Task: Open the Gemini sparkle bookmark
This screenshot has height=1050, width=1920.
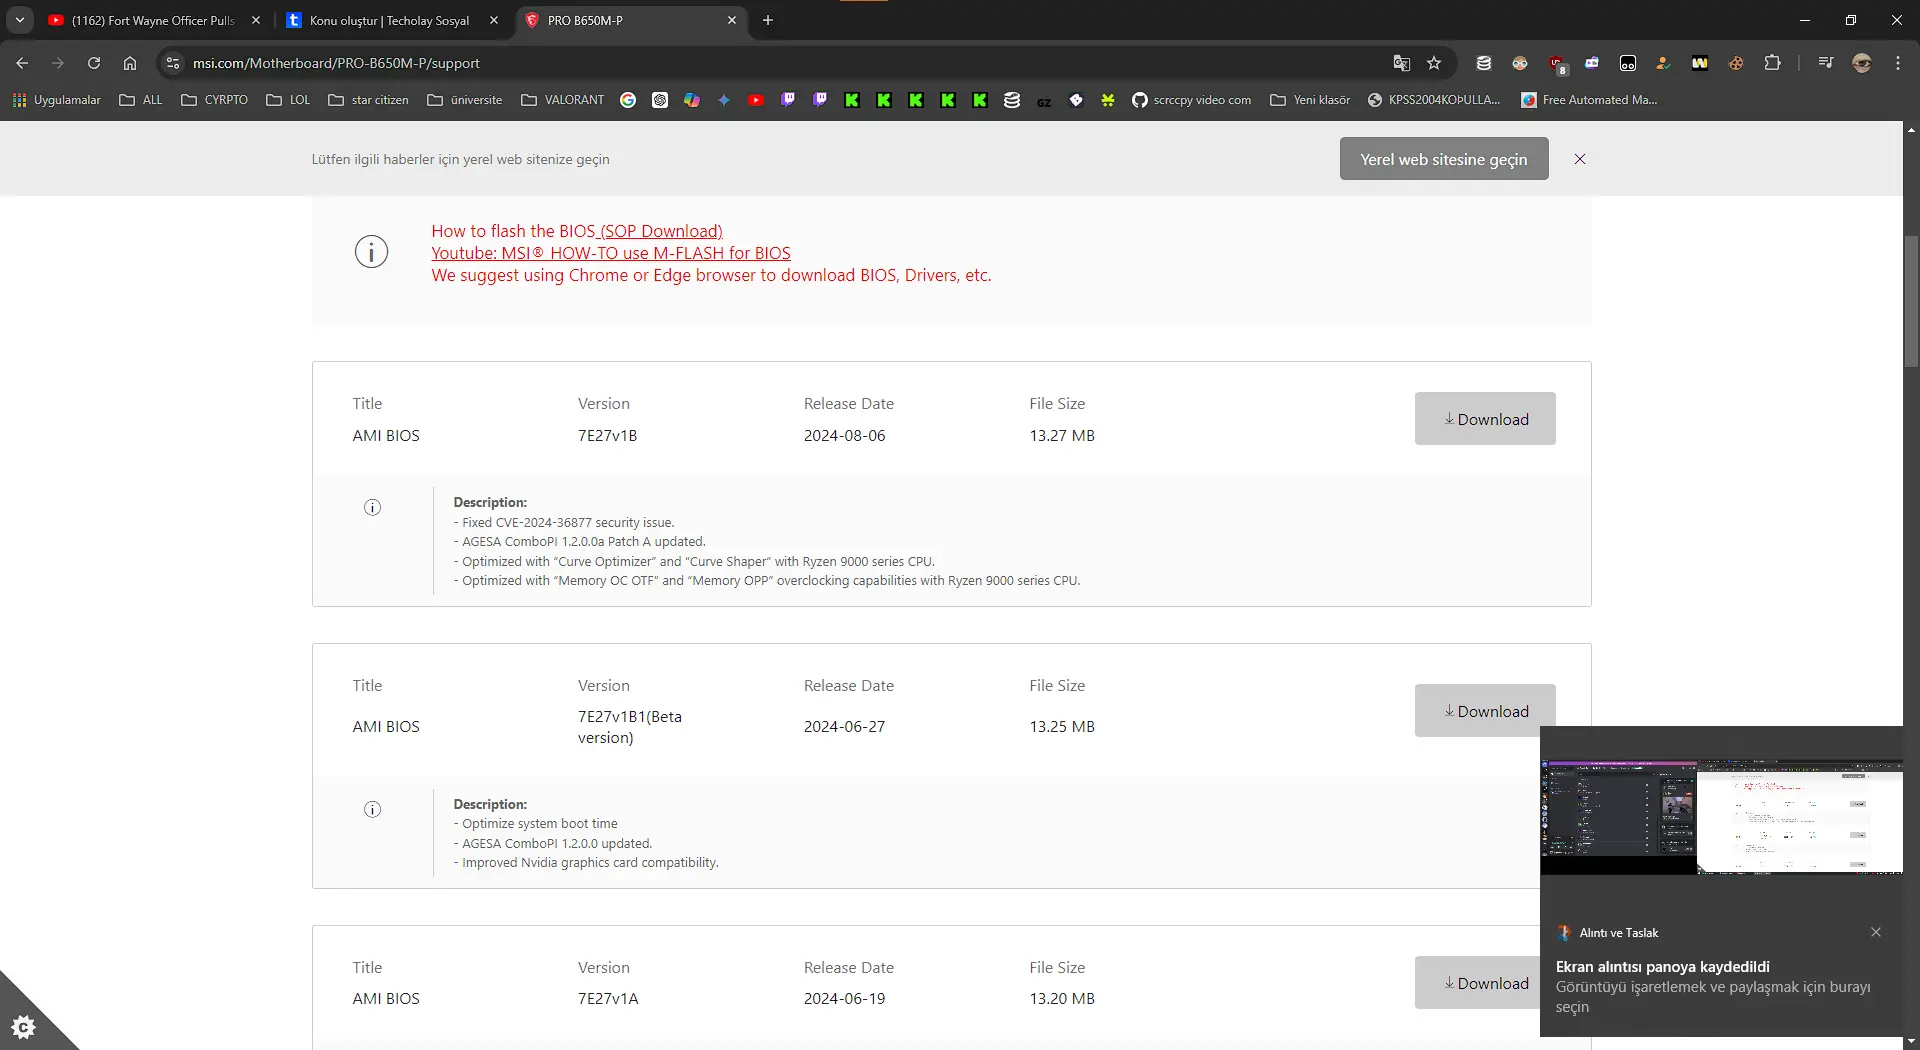Action: pyautogui.click(x=724, y=100)
